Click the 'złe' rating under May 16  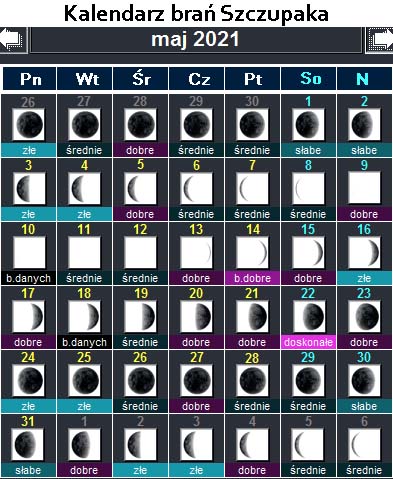click(364, 278)
